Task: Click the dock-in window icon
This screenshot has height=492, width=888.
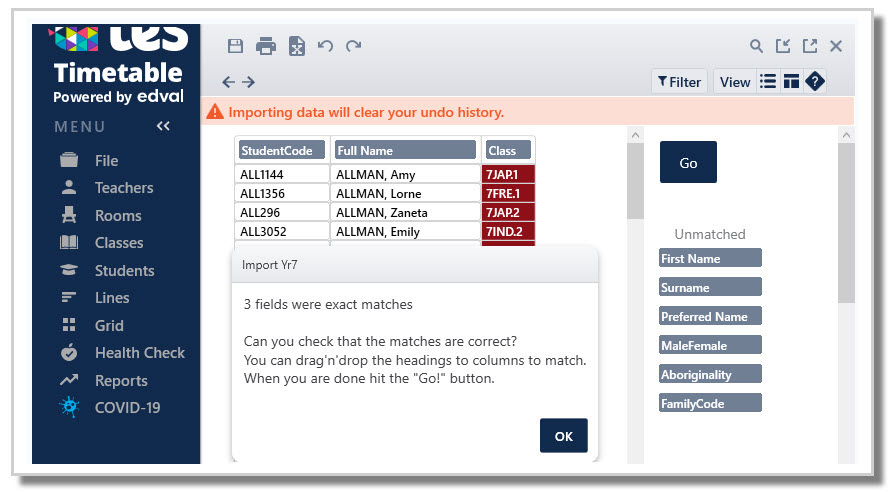Action: click(x=783, y=46)
